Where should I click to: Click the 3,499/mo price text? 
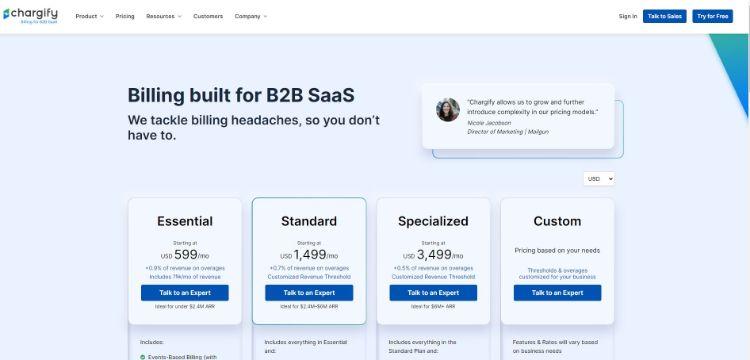[x=433, y=255]
